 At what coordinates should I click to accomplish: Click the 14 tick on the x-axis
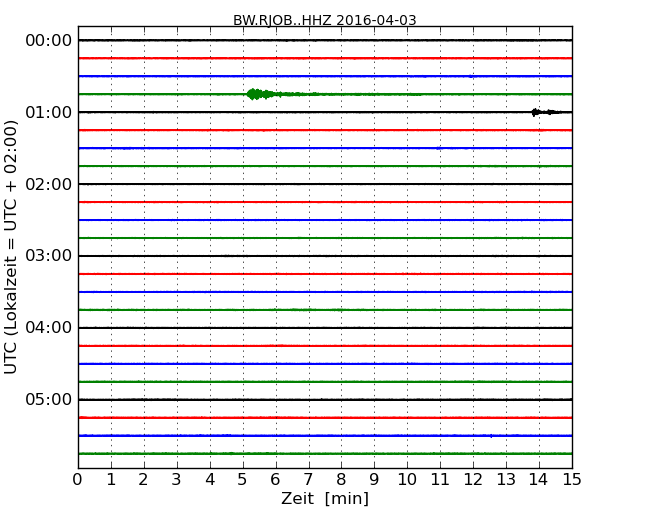tap(539, 480)
